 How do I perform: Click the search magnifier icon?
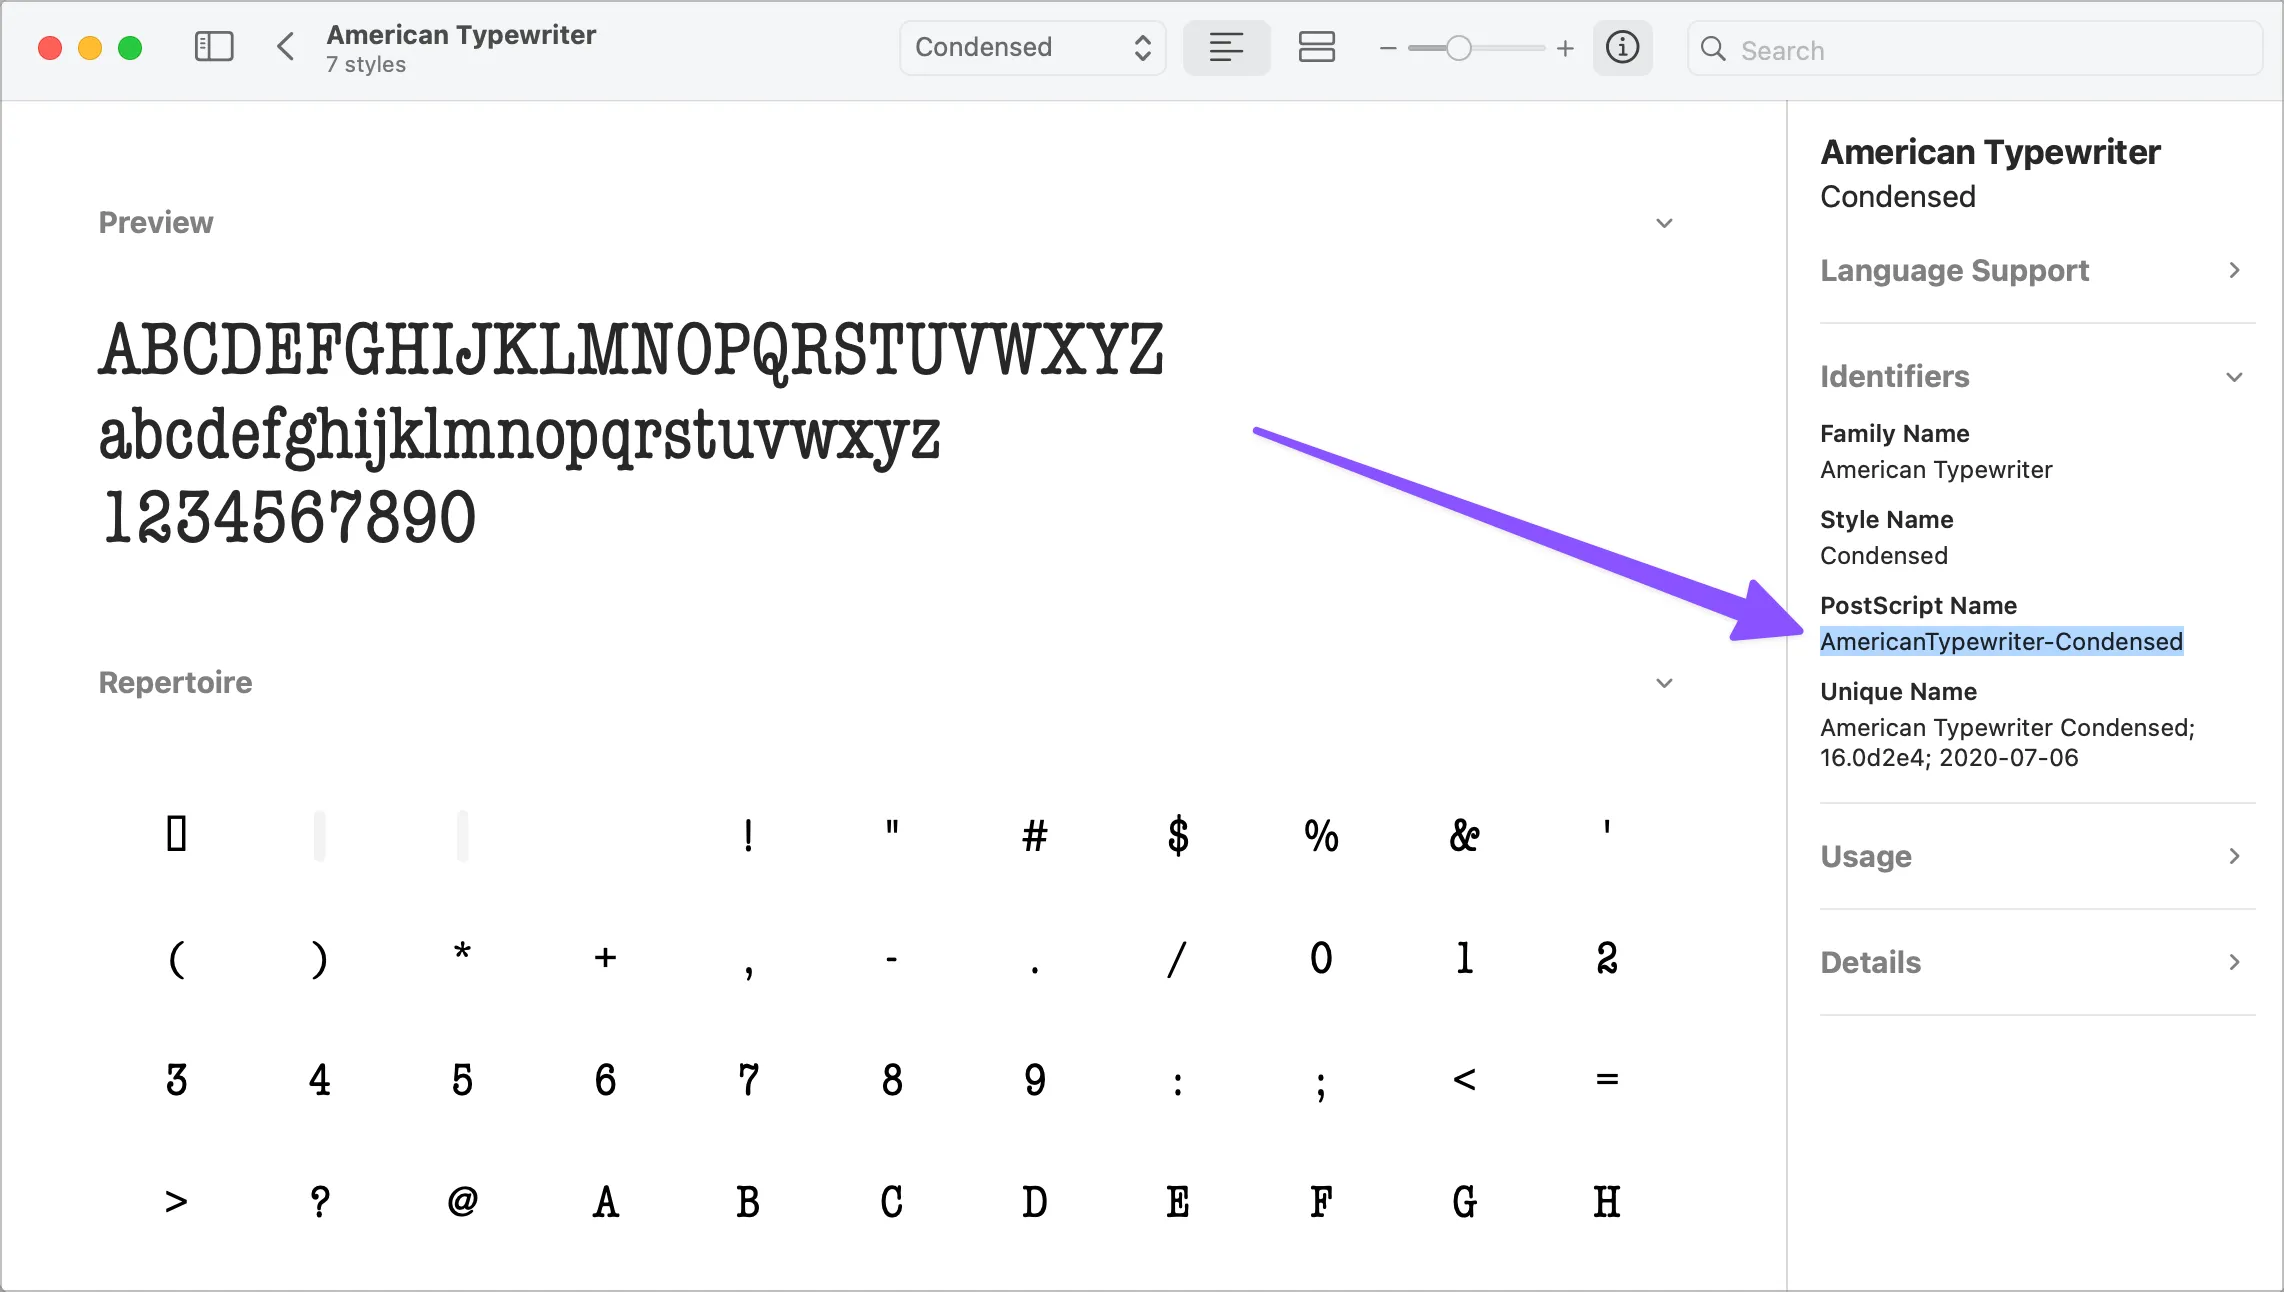click(x=1713, y=49)
